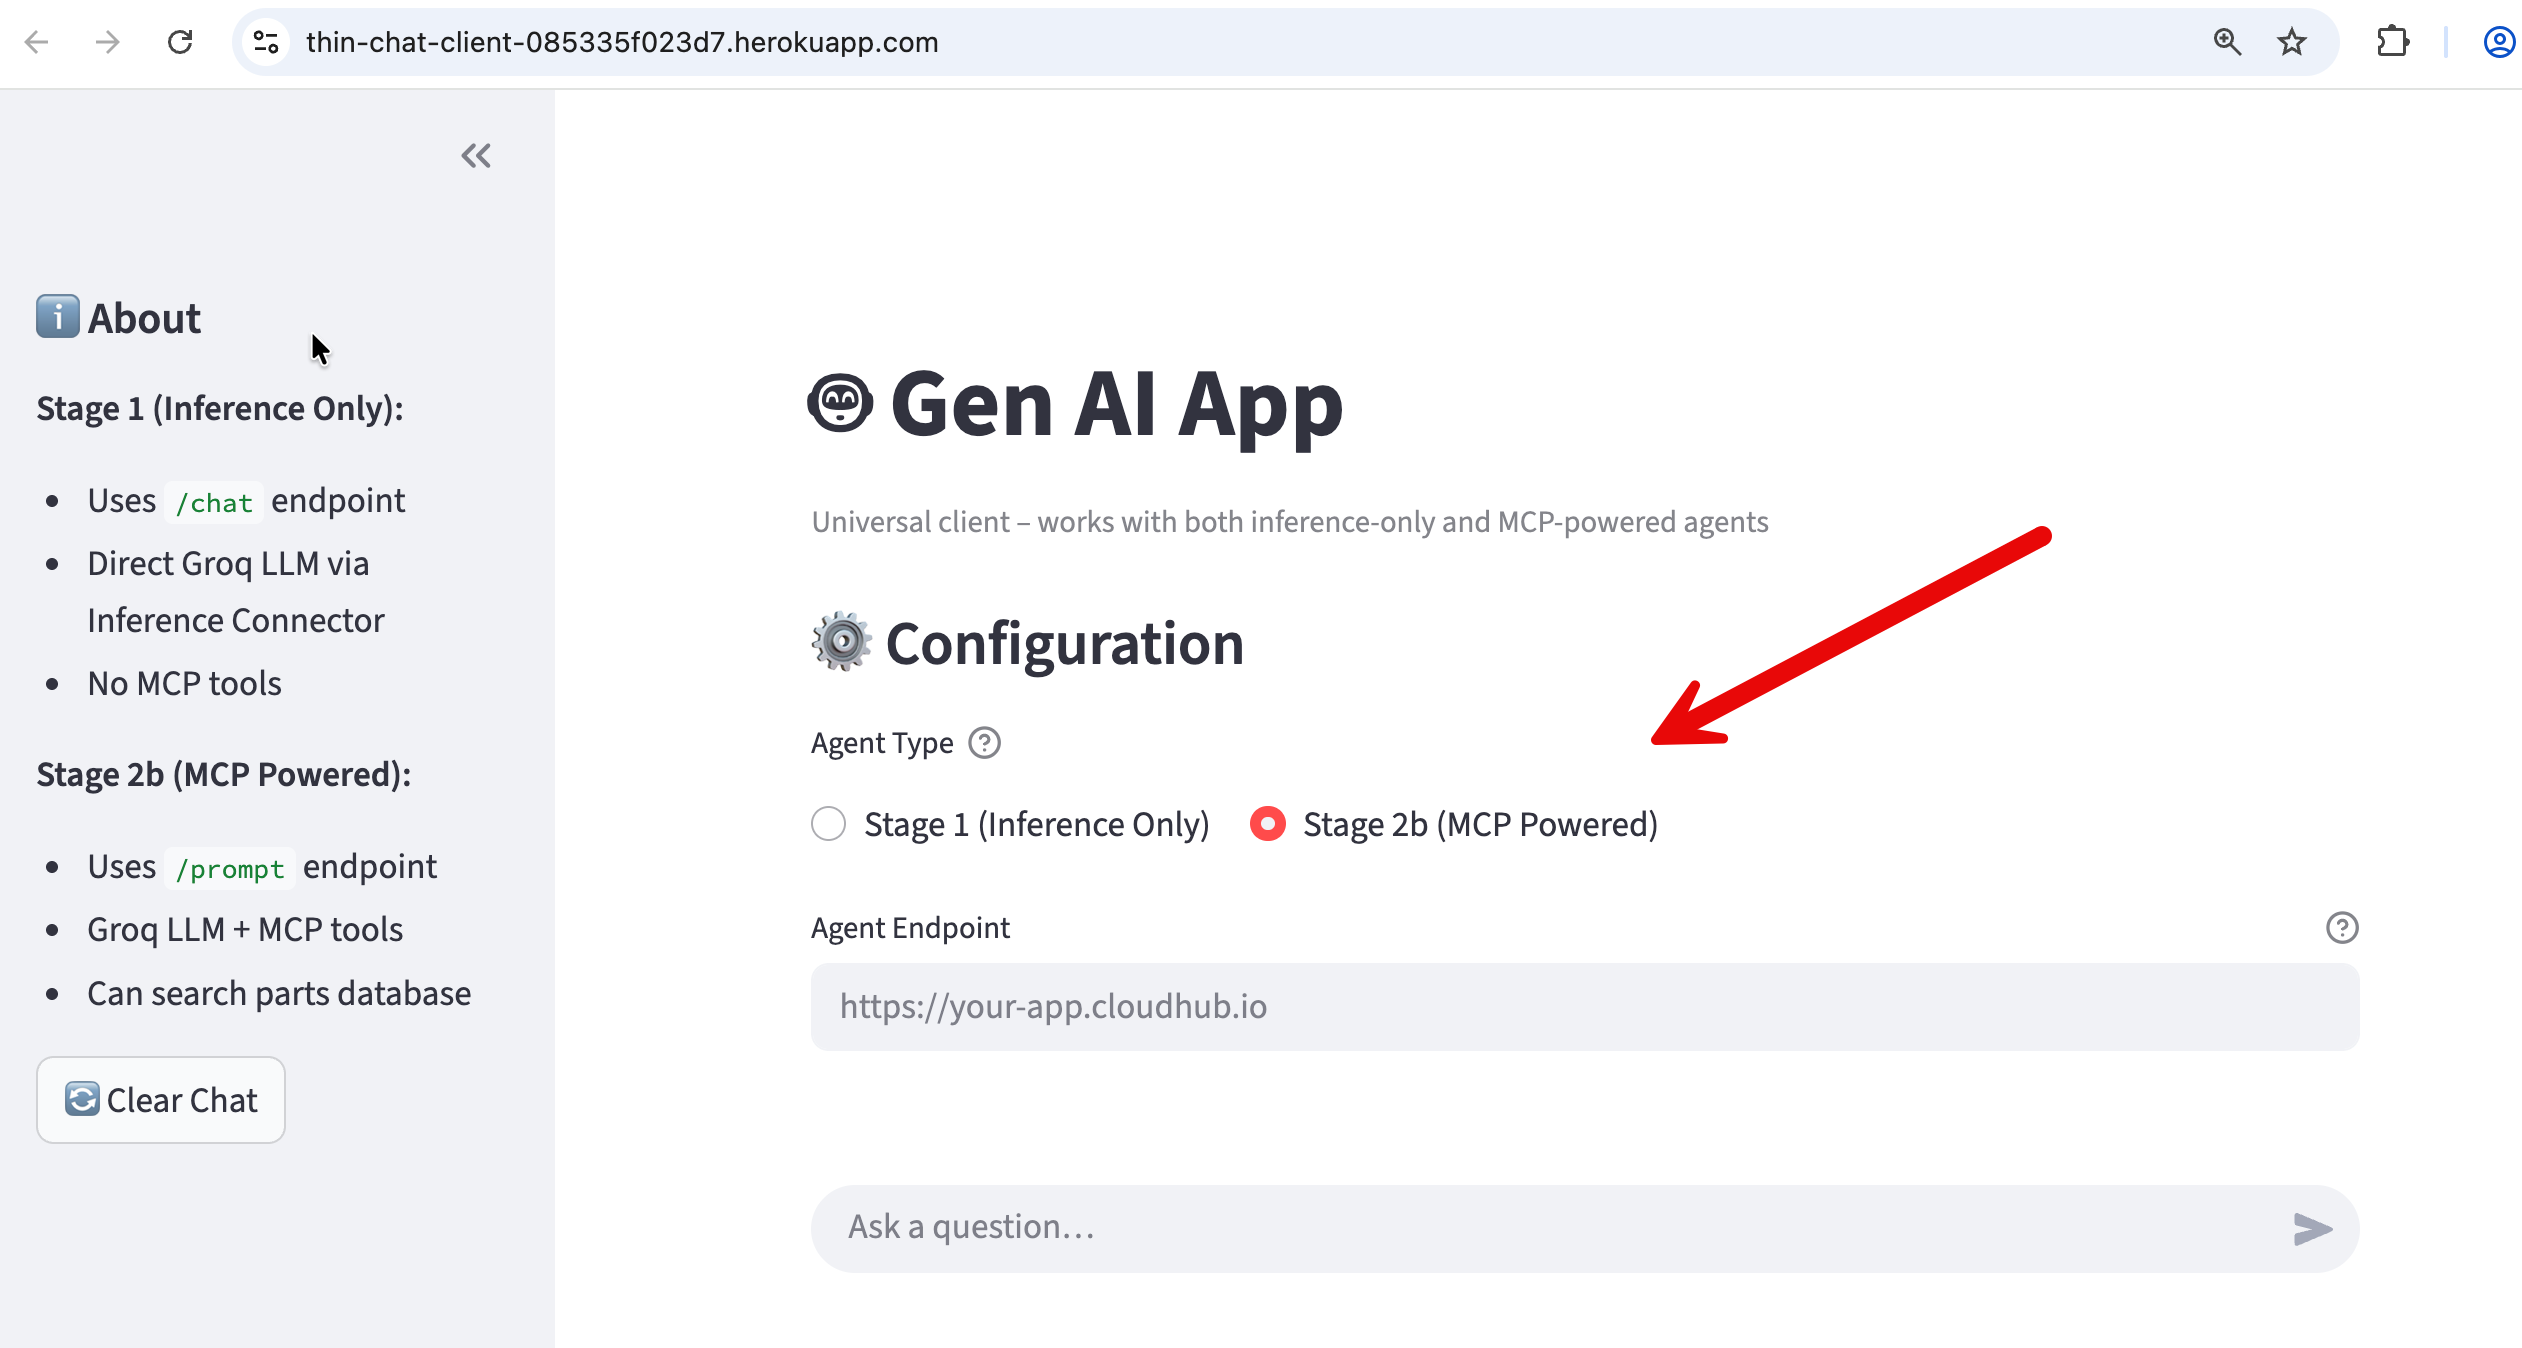This screenshot has height=1348, width=2522.
Task: Focus the Agent Endpoint input field
Action: point(1584,1007)
